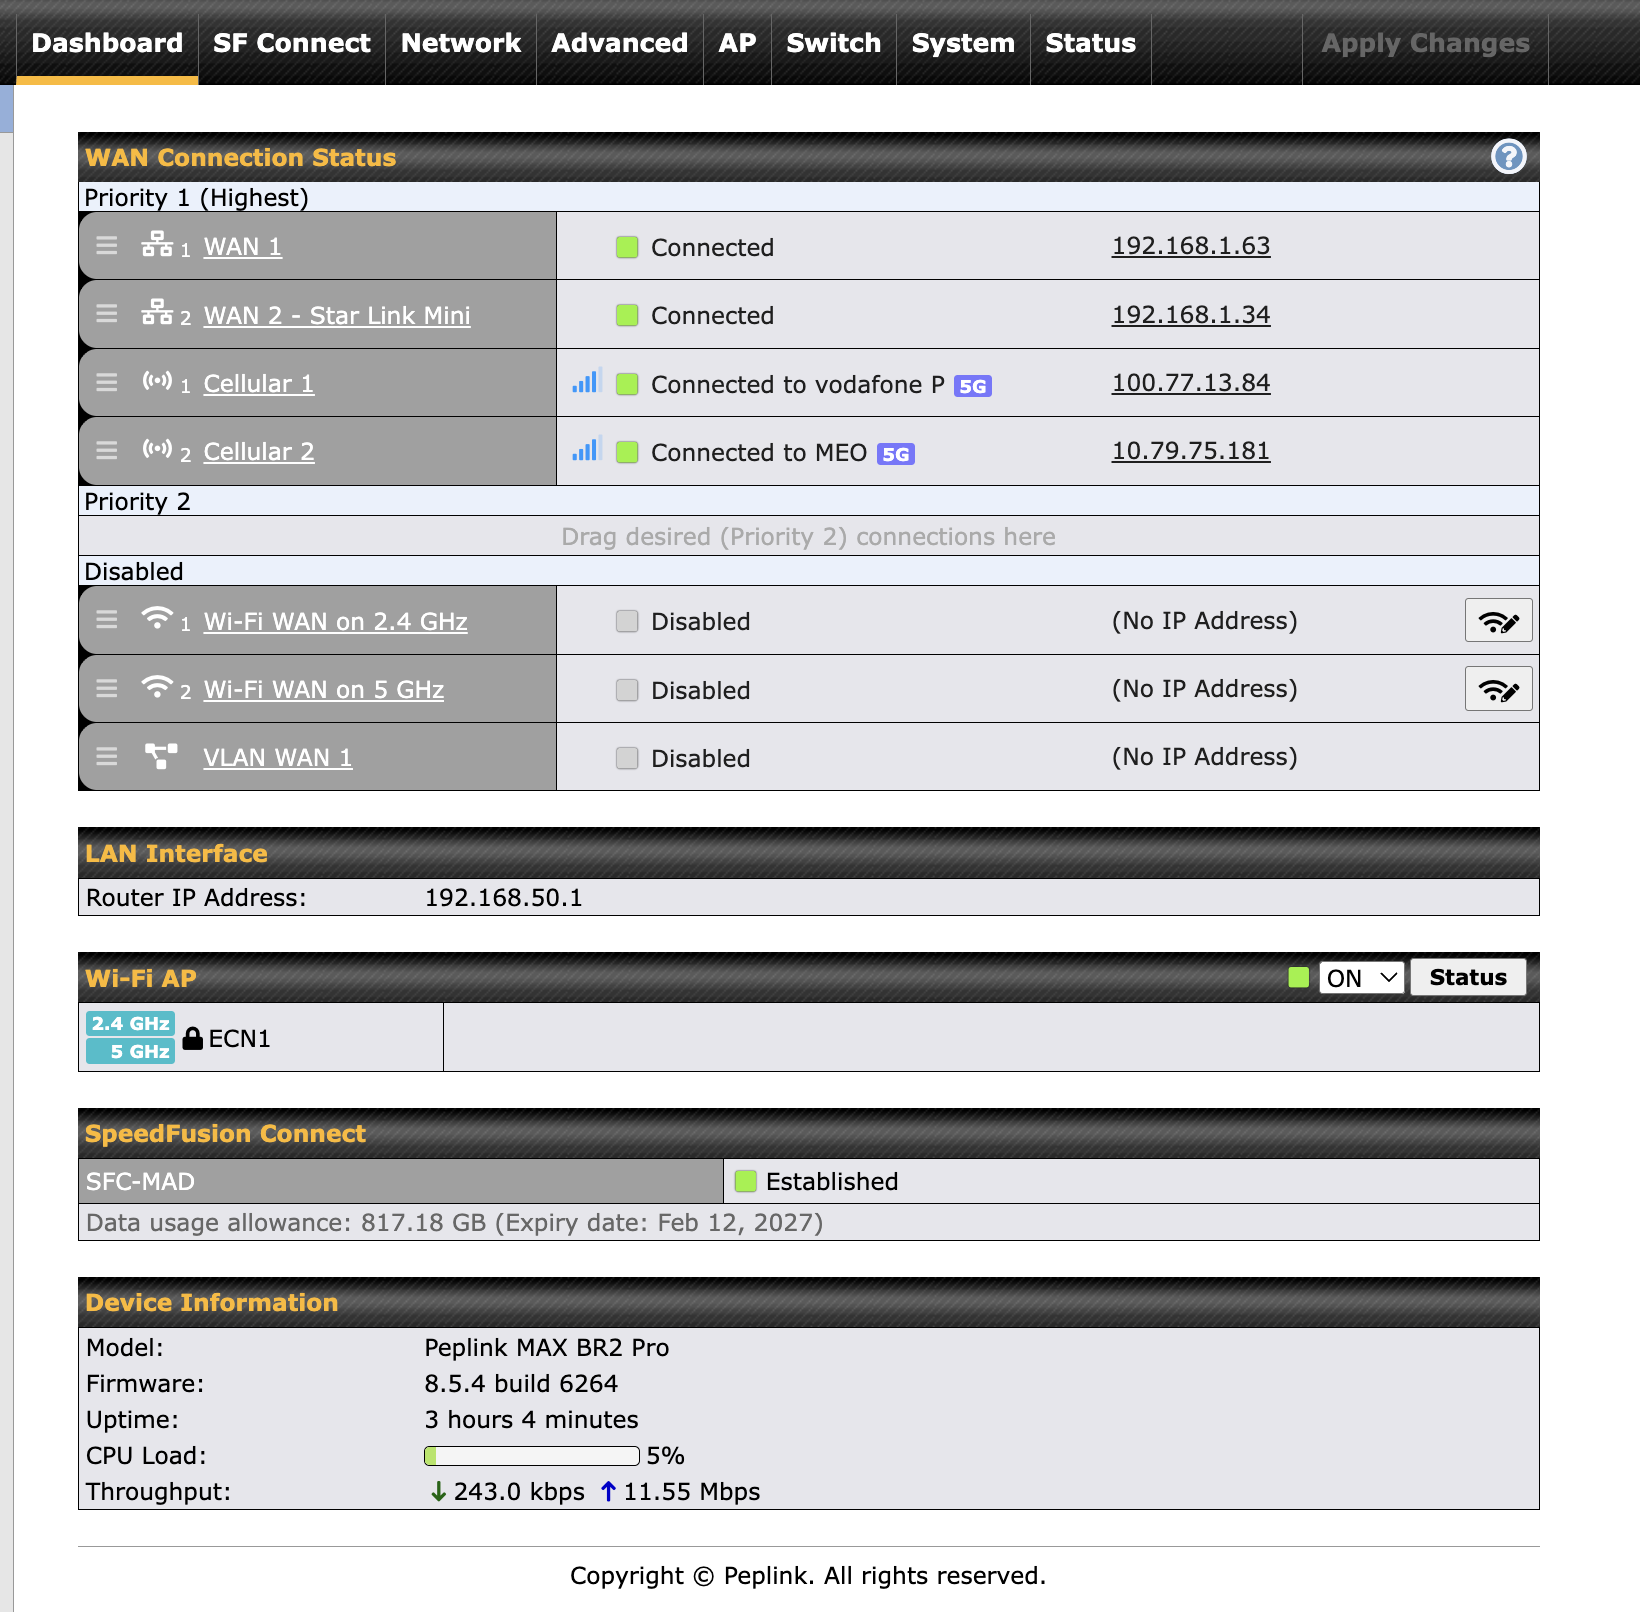Open the Advanced menu
The height and width of the screenshot is (1612, 1640).
619,43
